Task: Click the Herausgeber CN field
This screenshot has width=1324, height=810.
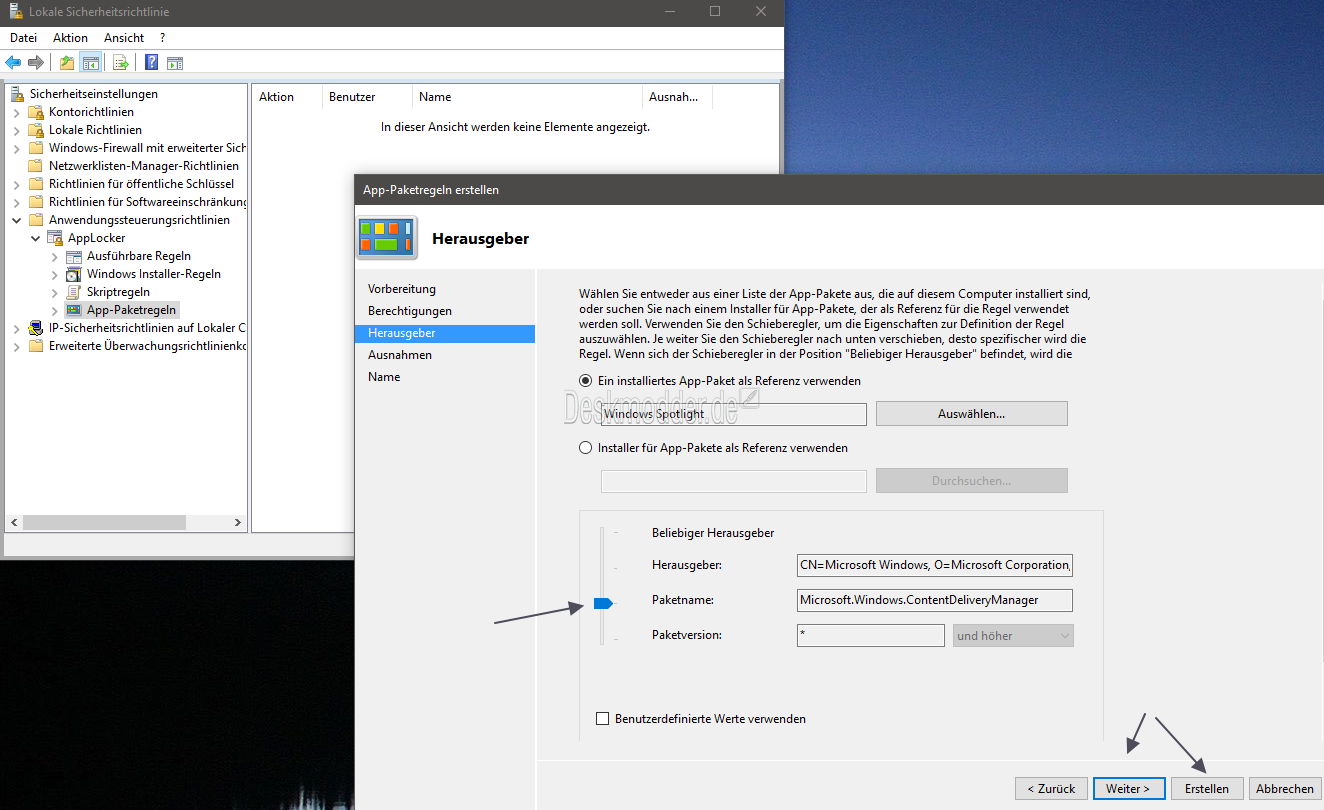Action: click(x=935, y=565)
